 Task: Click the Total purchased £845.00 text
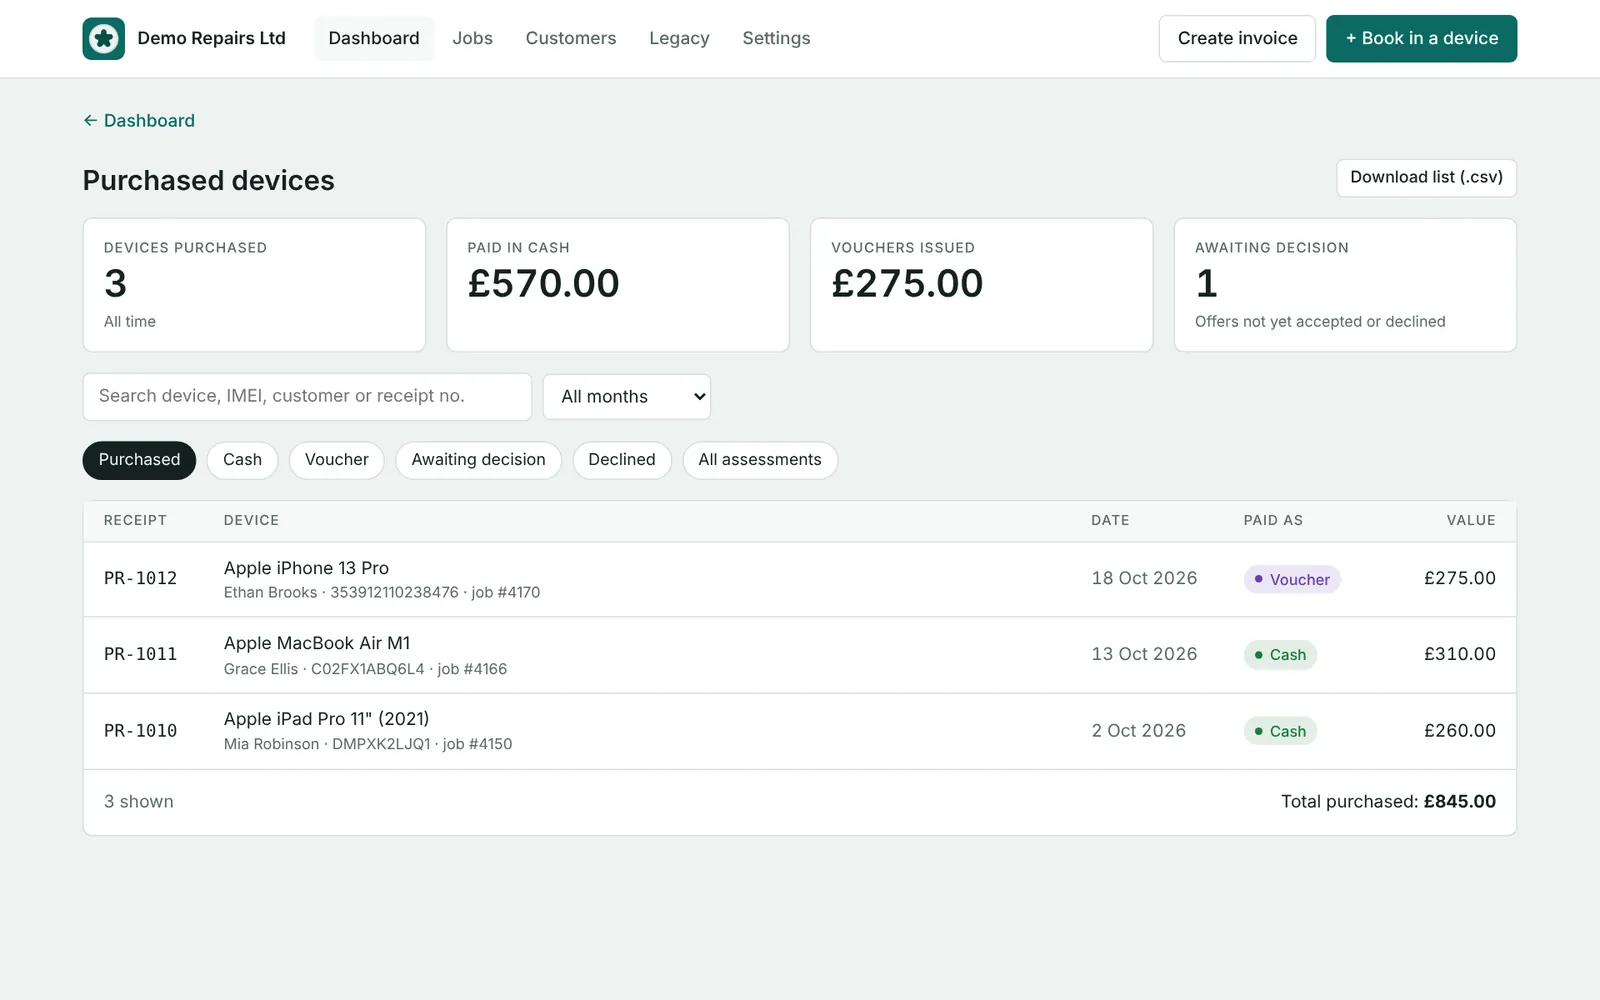click(1388, 802)
